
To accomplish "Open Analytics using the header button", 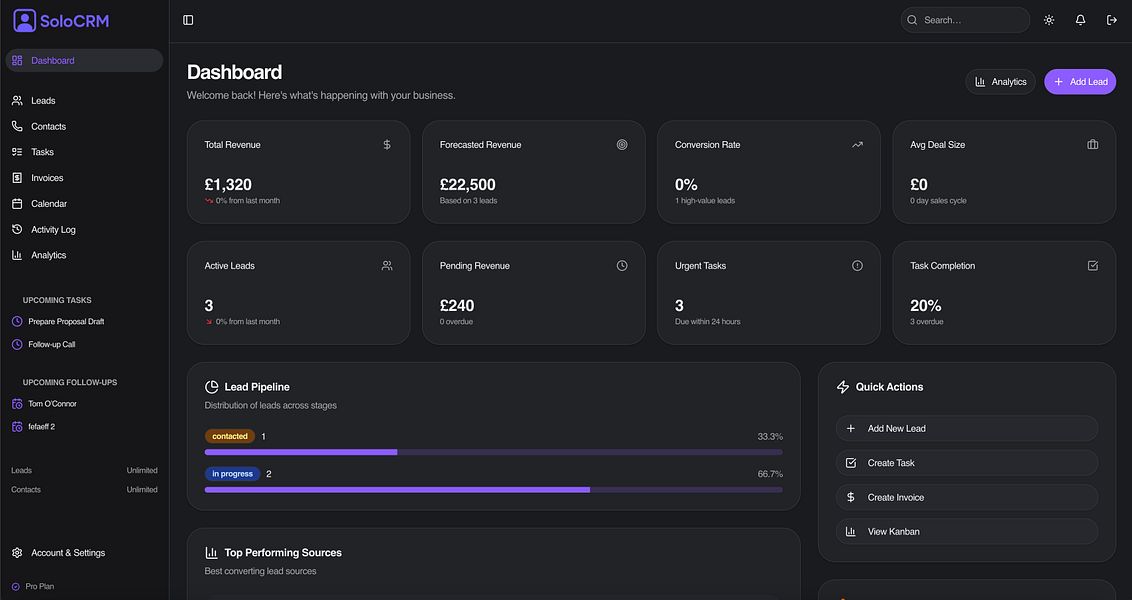I will click(x=1000, y=81).
